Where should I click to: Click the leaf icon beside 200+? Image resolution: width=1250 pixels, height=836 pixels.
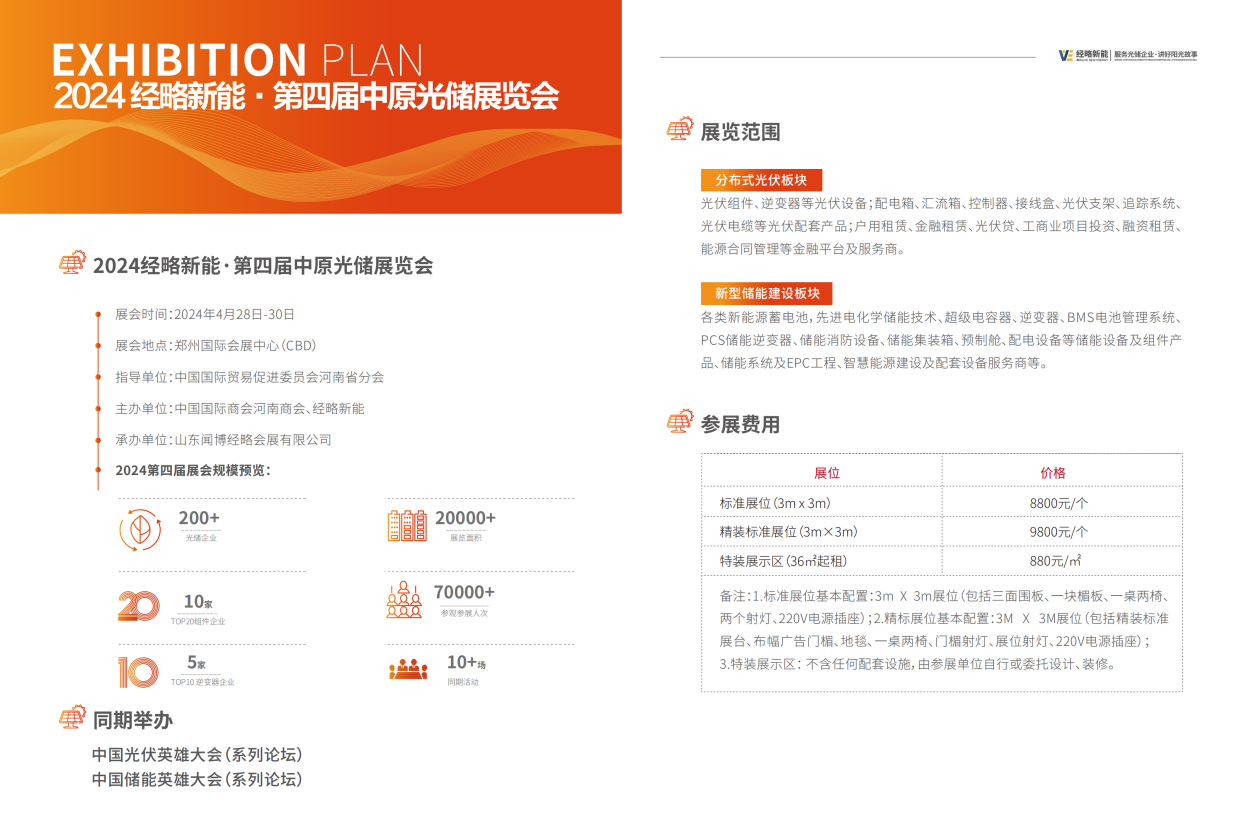[x=139, y=529]
